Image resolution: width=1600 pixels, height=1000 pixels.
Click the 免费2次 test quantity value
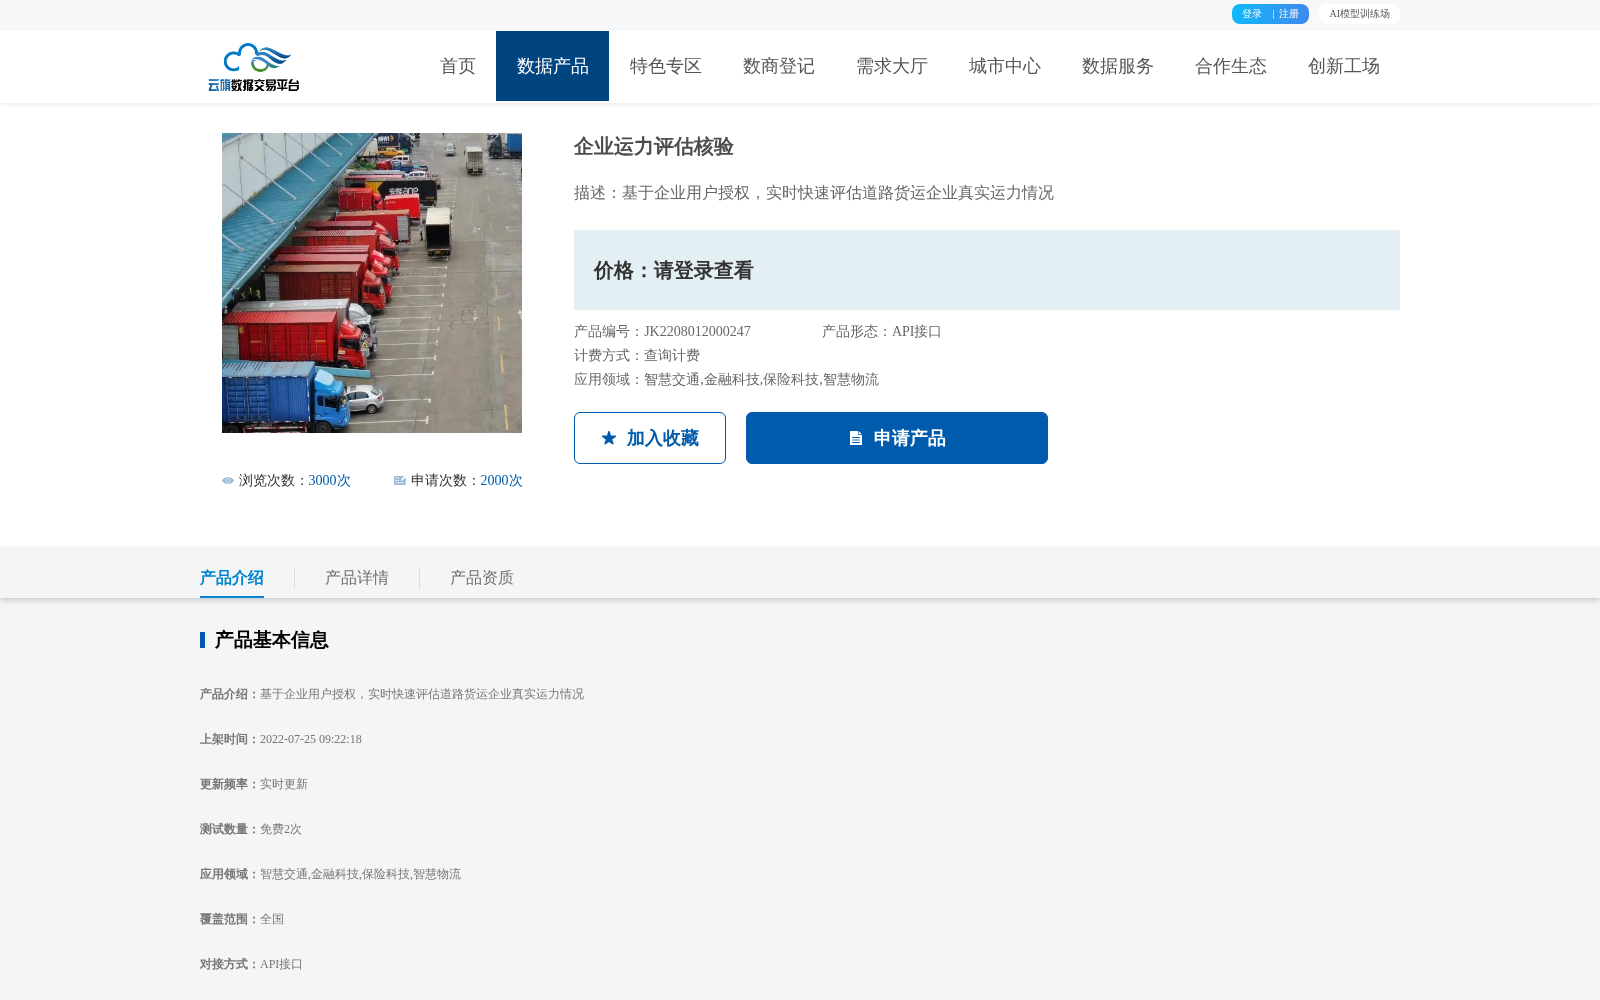point(281,829)
